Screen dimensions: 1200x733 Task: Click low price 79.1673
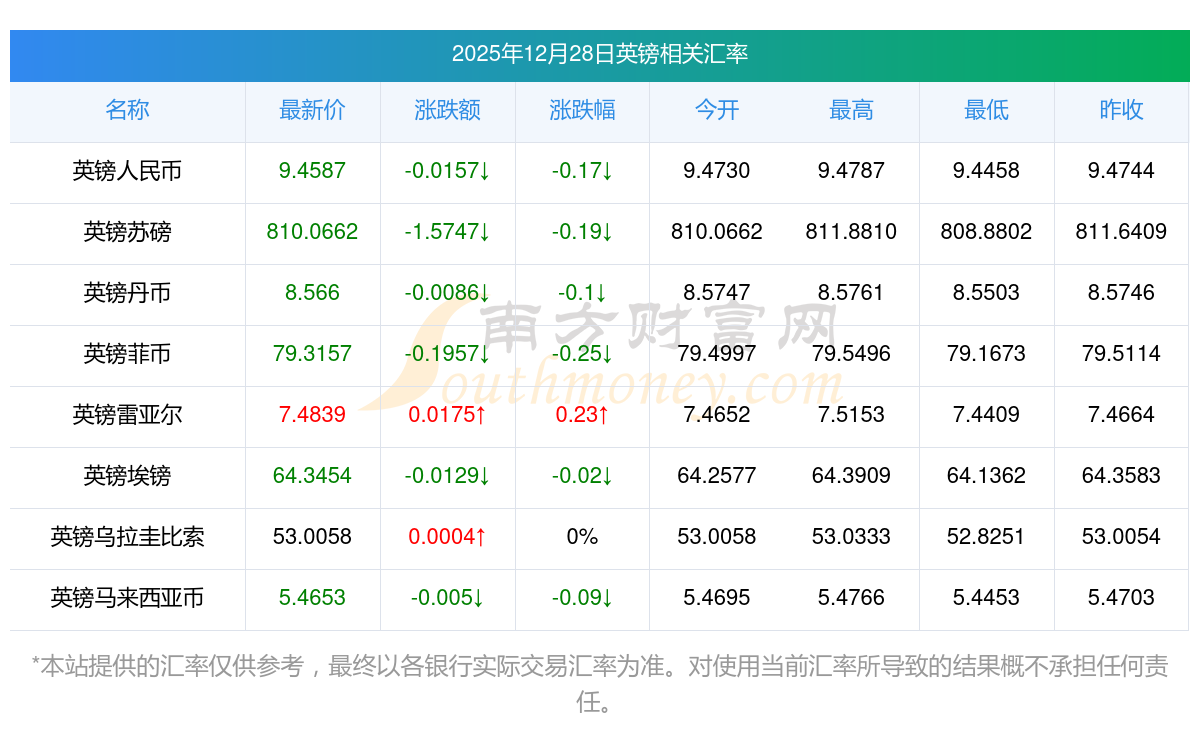click(986, 354)
